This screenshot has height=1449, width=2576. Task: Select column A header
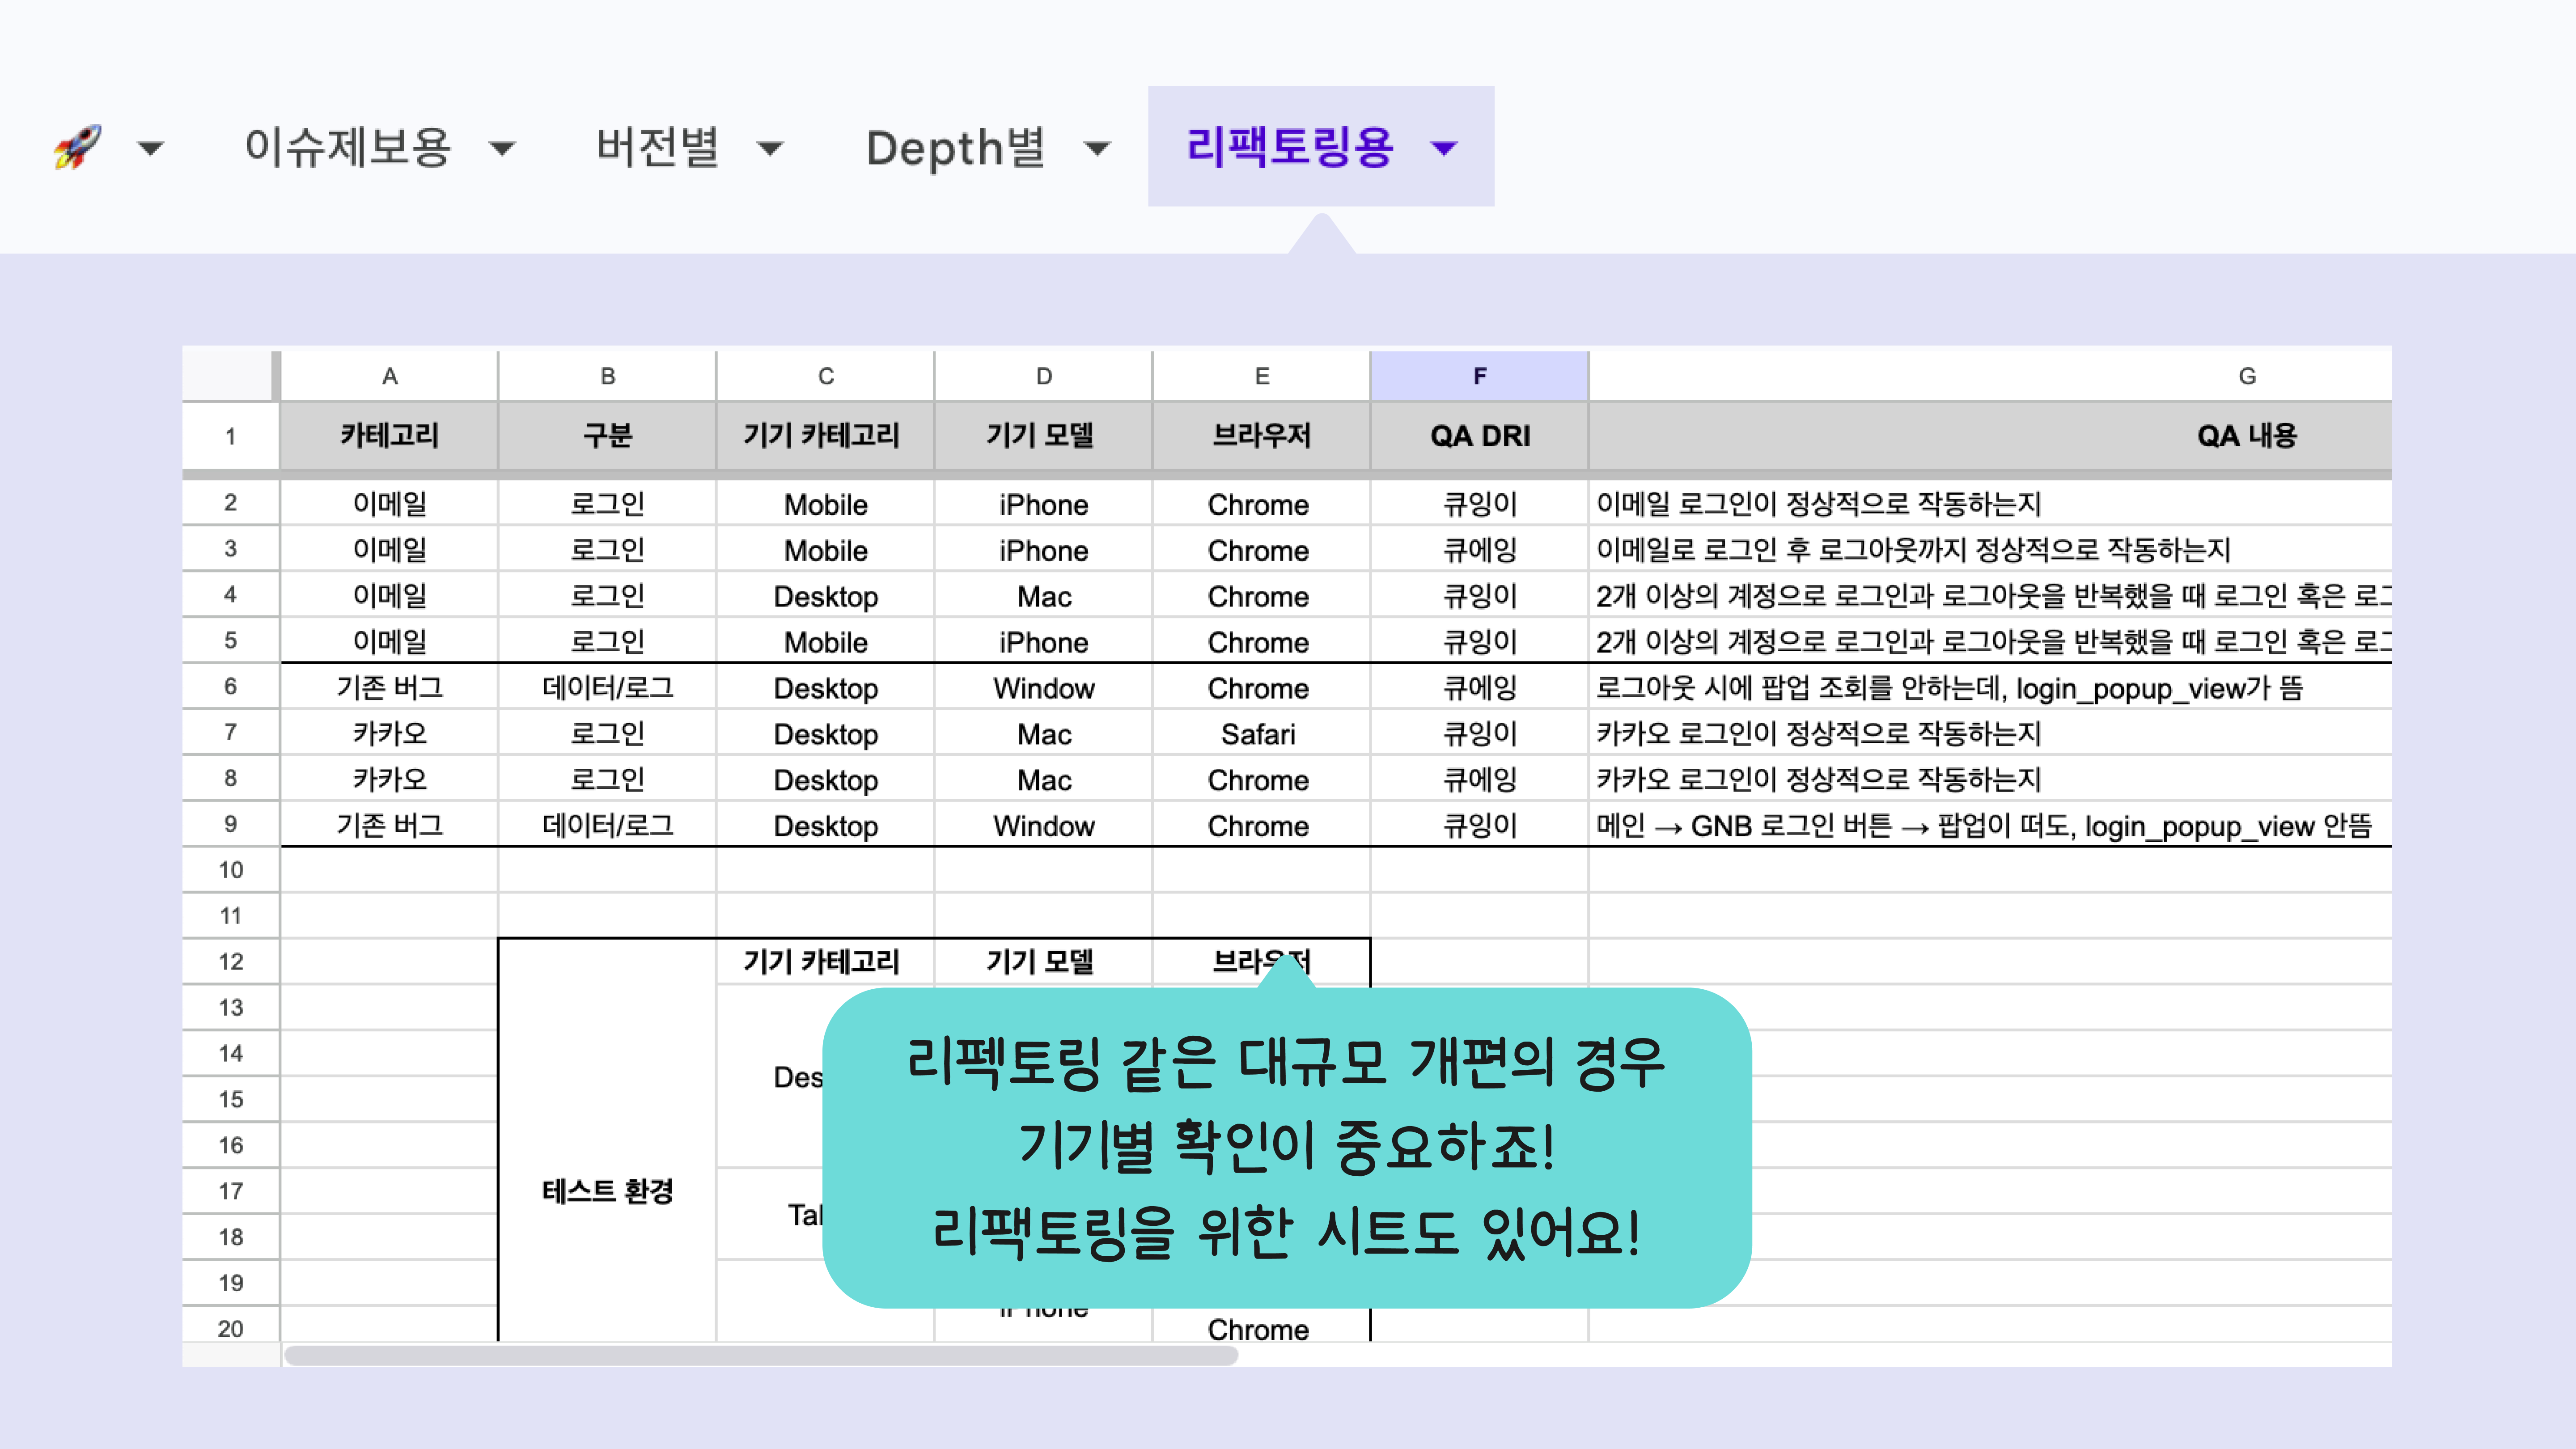point(389,376)
